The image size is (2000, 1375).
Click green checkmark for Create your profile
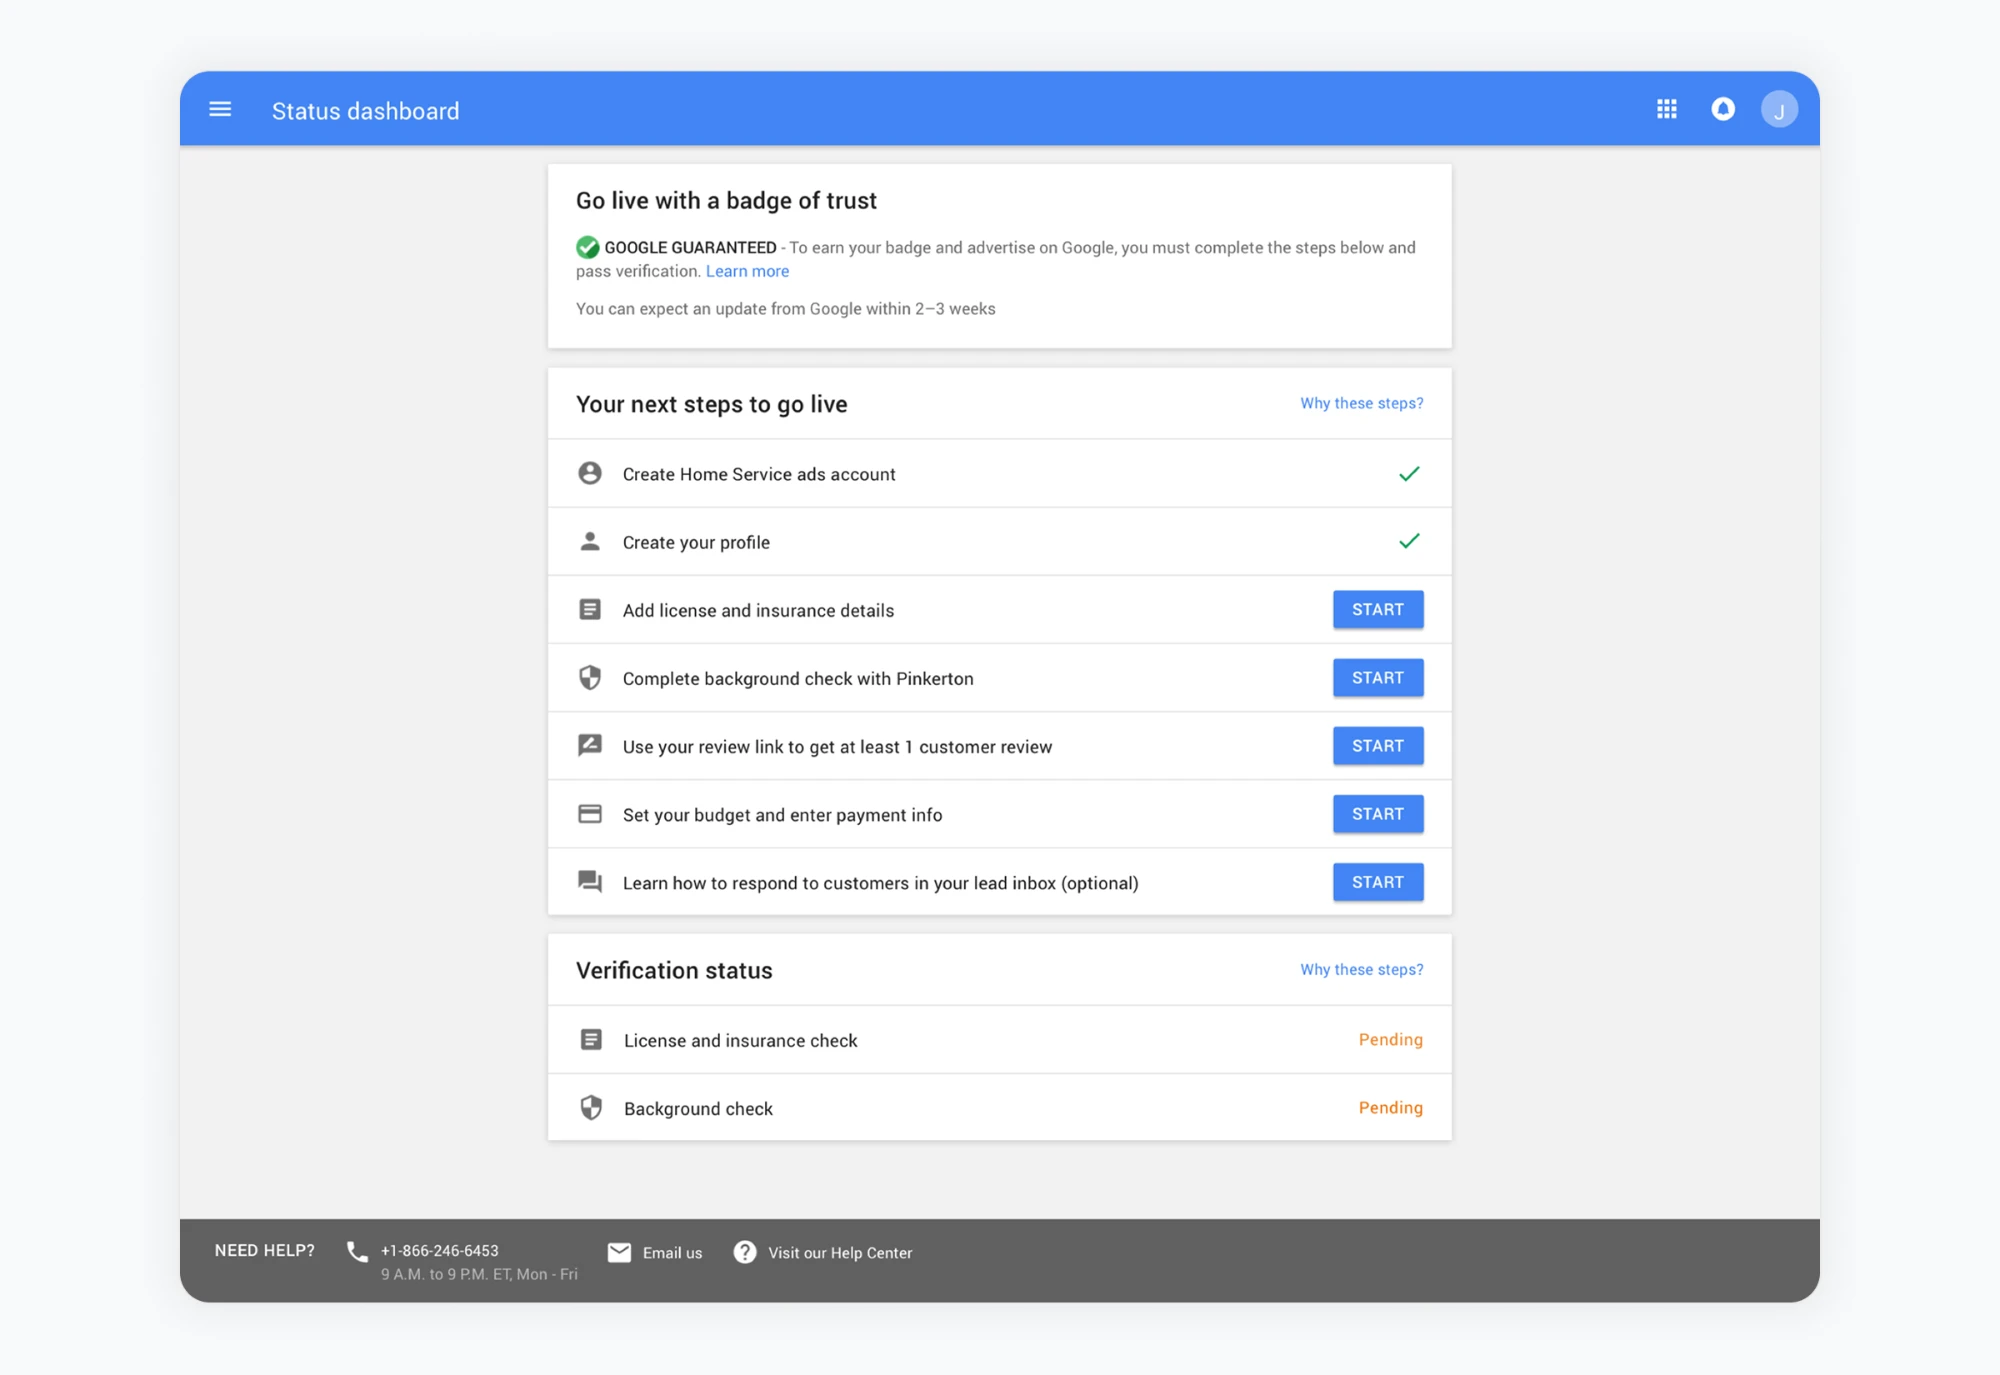[x=1409, y=541]
